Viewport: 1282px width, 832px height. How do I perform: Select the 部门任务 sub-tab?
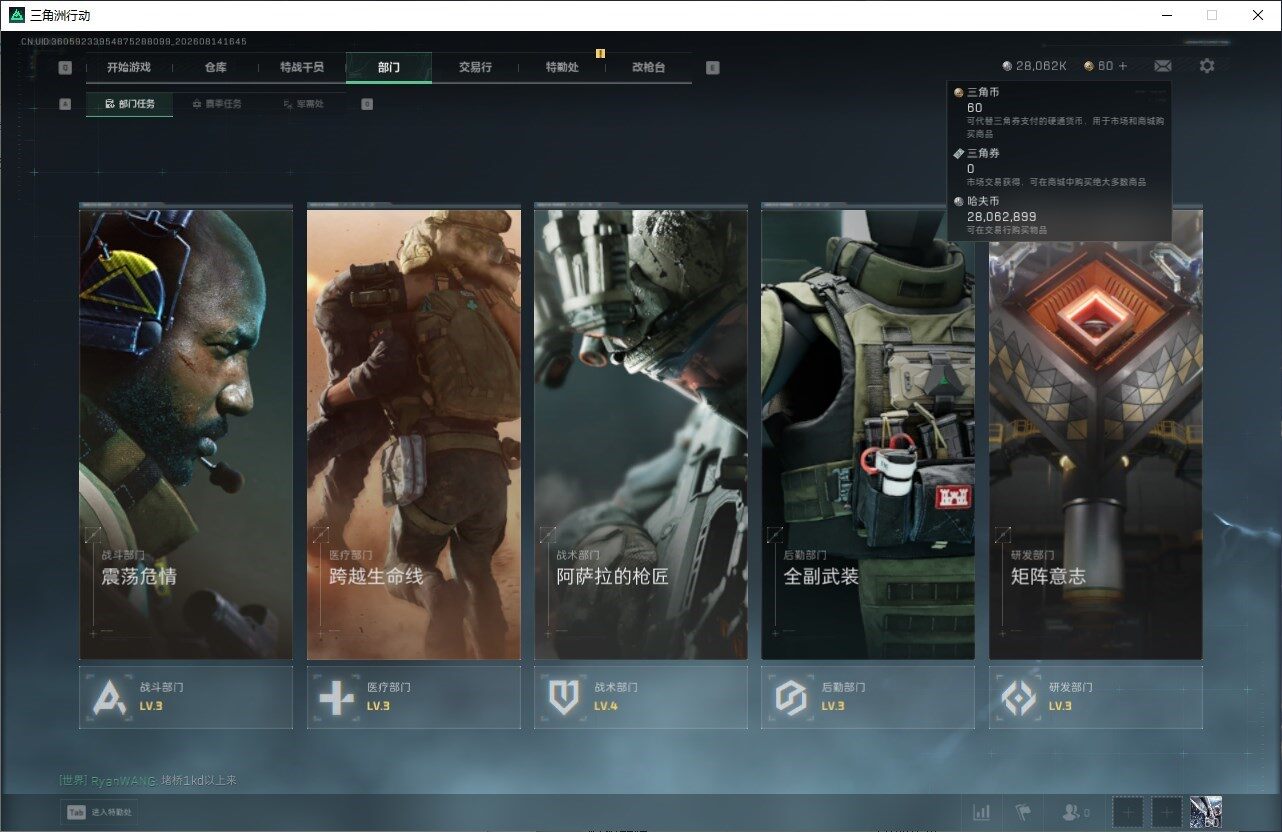click(x=129, y=104)
